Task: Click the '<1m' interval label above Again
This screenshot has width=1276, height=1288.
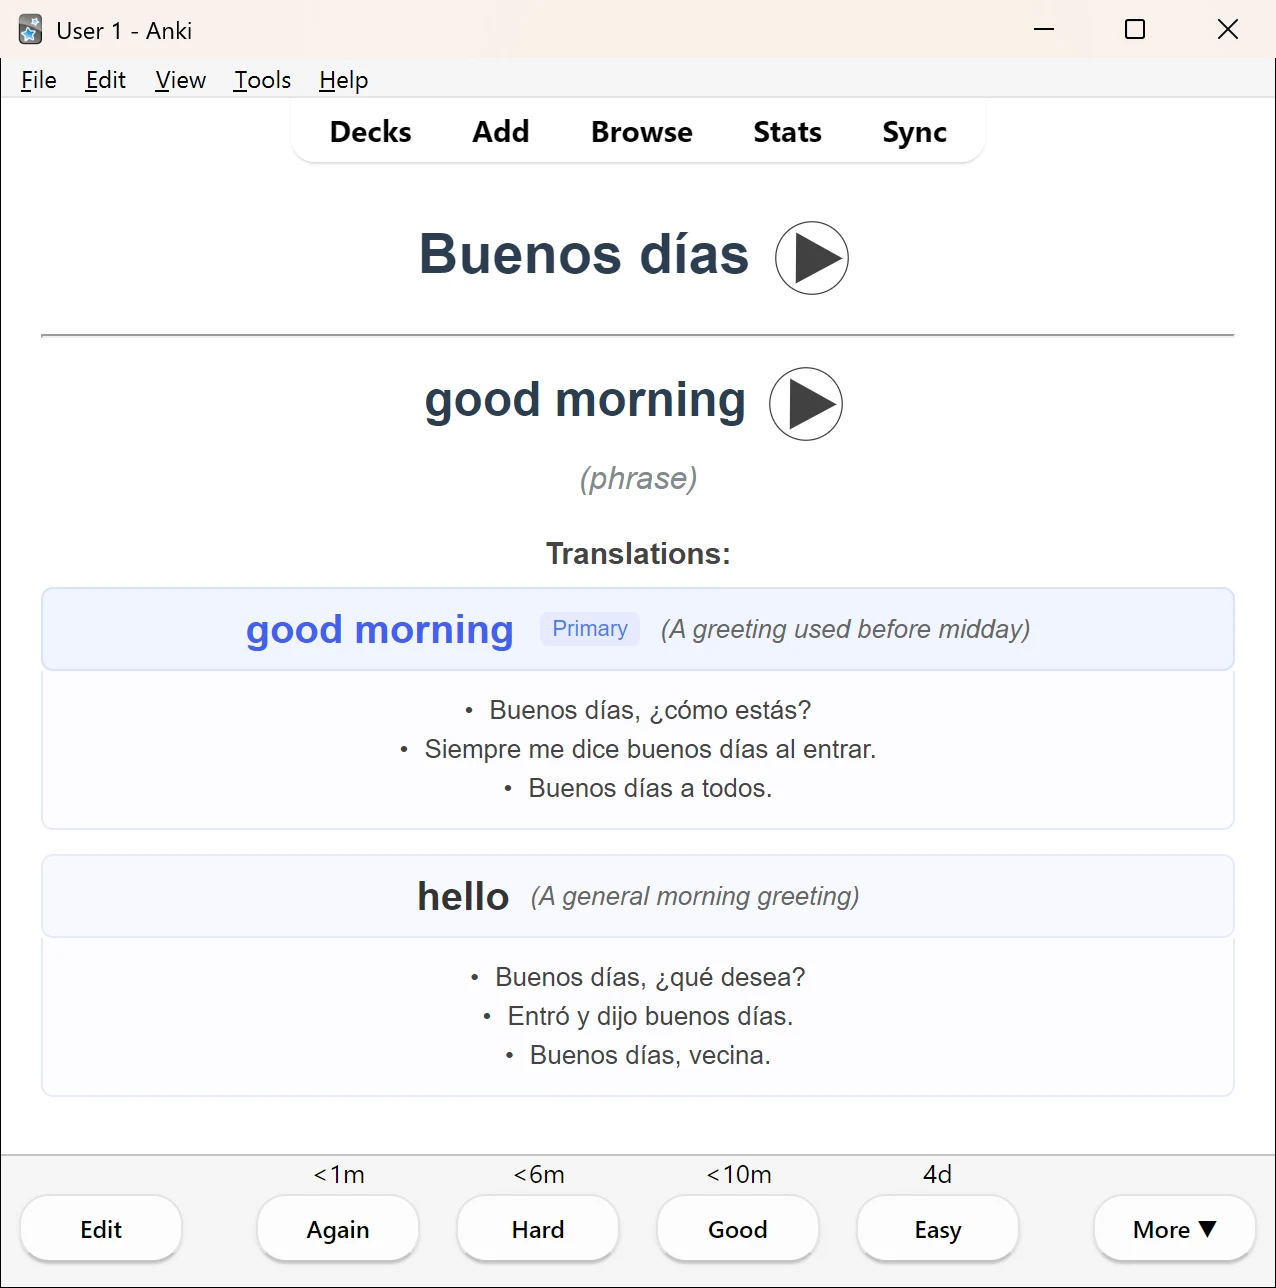Action: tap(339, 1174)
